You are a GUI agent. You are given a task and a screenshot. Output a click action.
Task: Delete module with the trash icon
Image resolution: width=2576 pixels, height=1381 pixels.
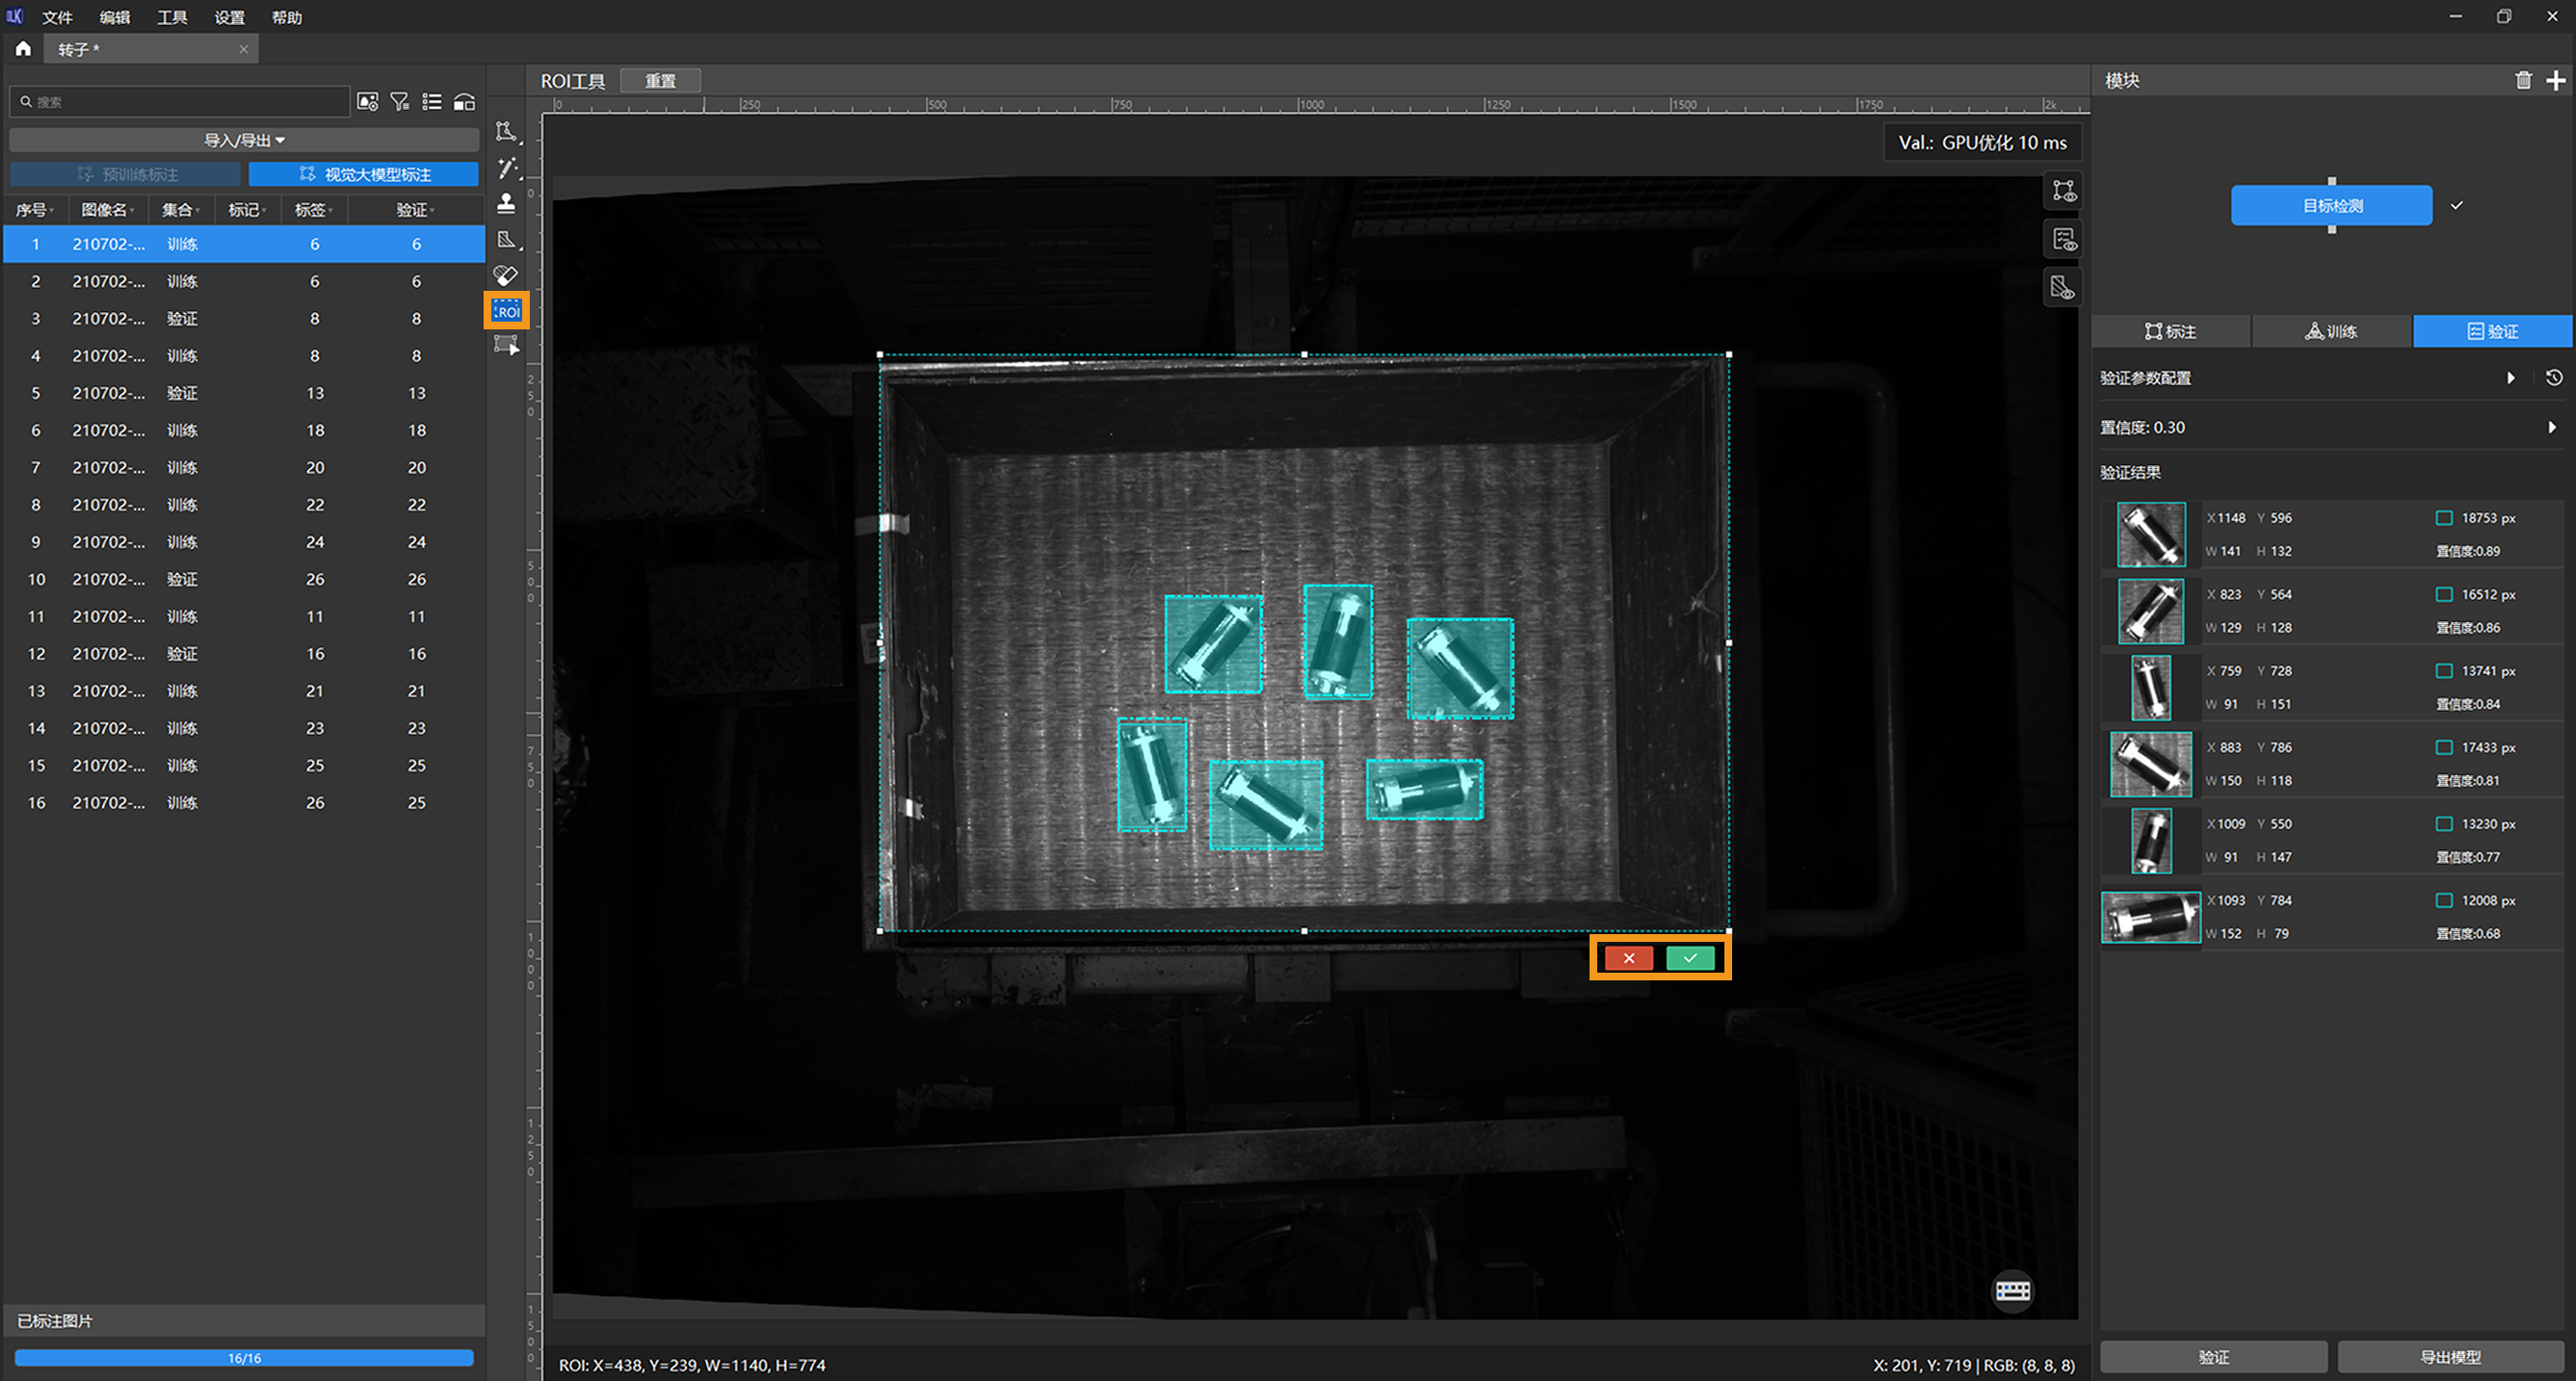coord(2523,81)
